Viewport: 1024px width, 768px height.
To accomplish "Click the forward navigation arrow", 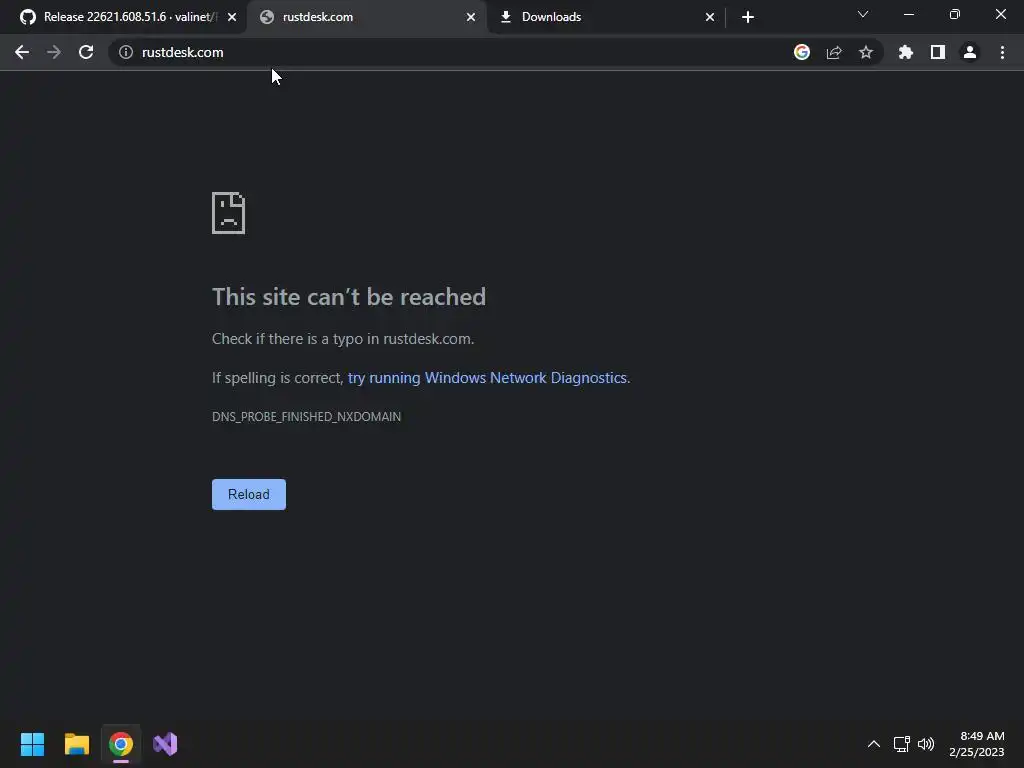I will (54, 52).
